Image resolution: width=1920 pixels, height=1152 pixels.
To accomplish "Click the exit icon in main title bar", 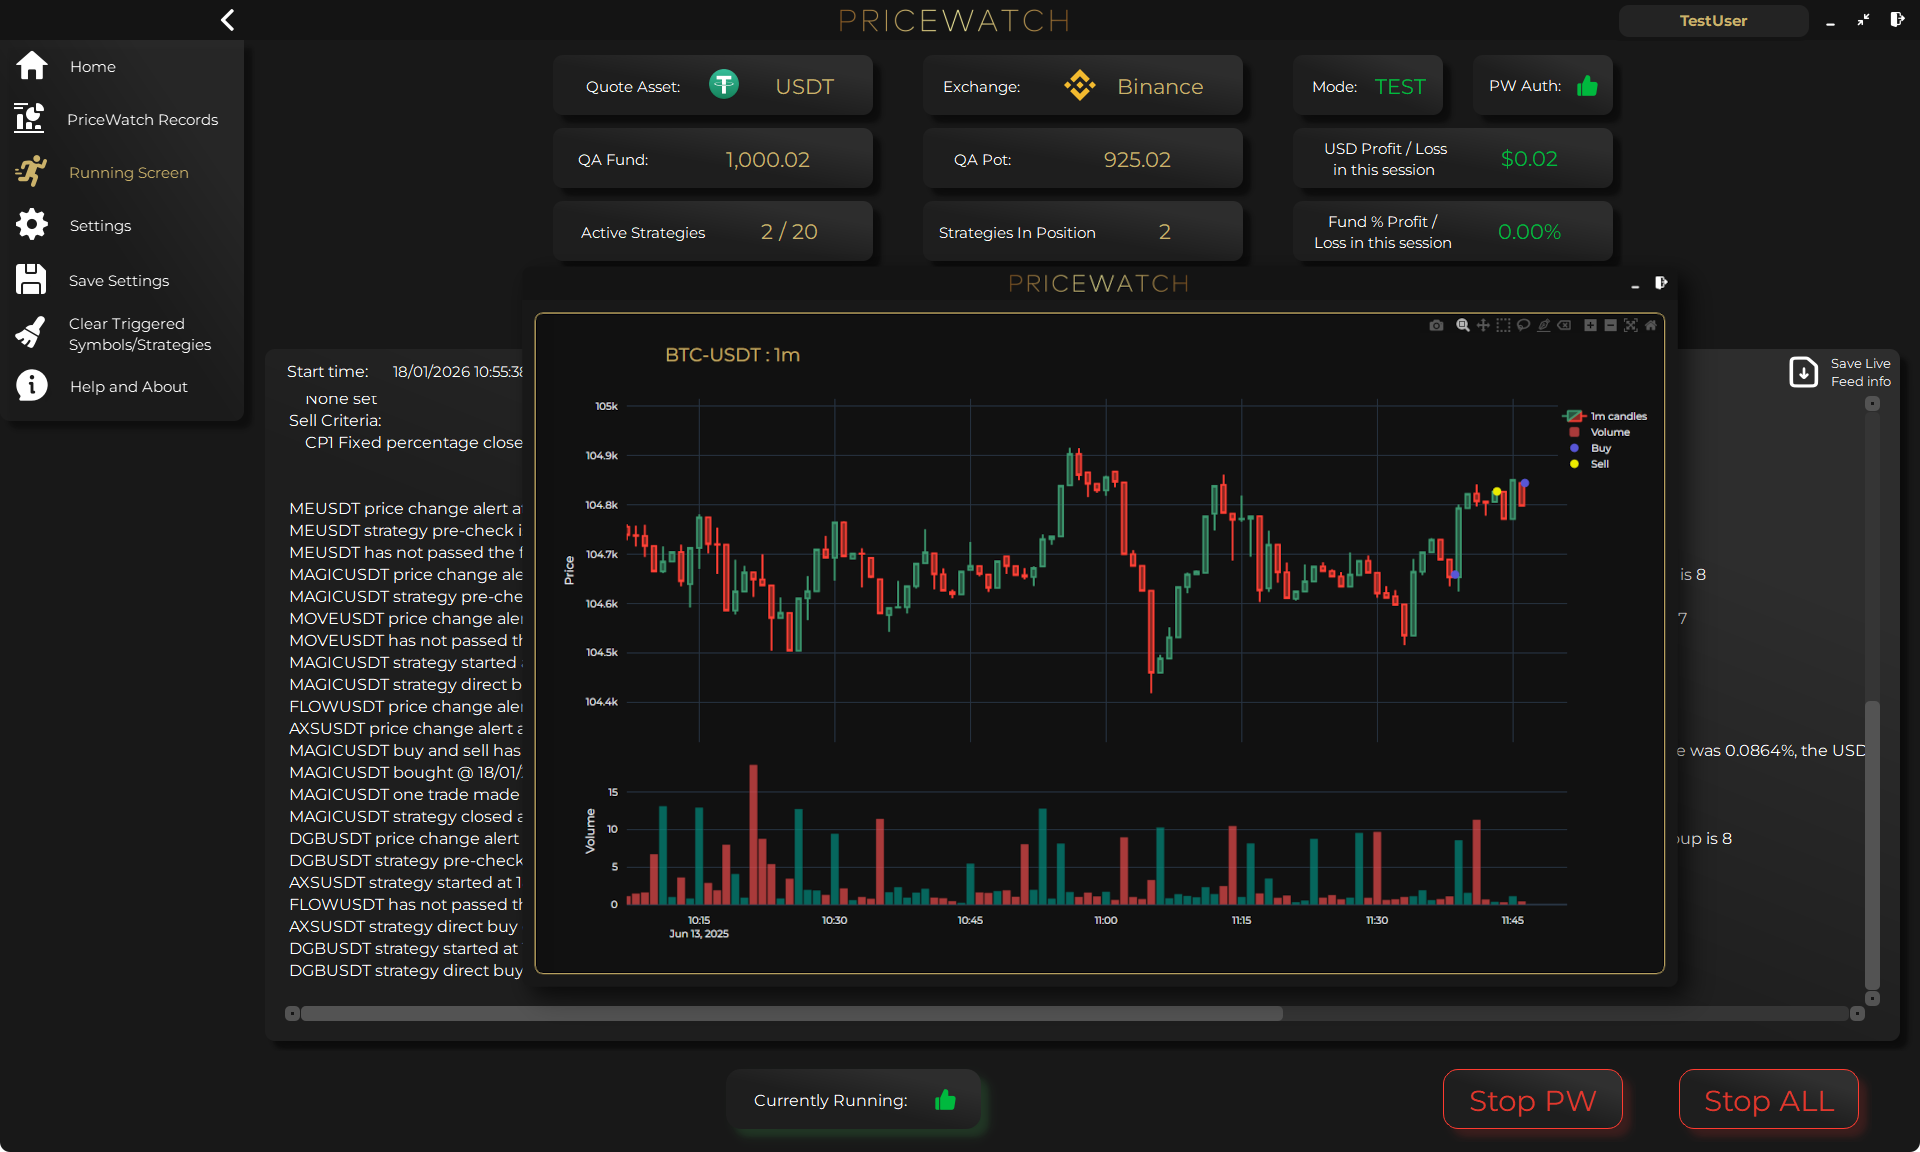I will click(x=1896, y=19).
